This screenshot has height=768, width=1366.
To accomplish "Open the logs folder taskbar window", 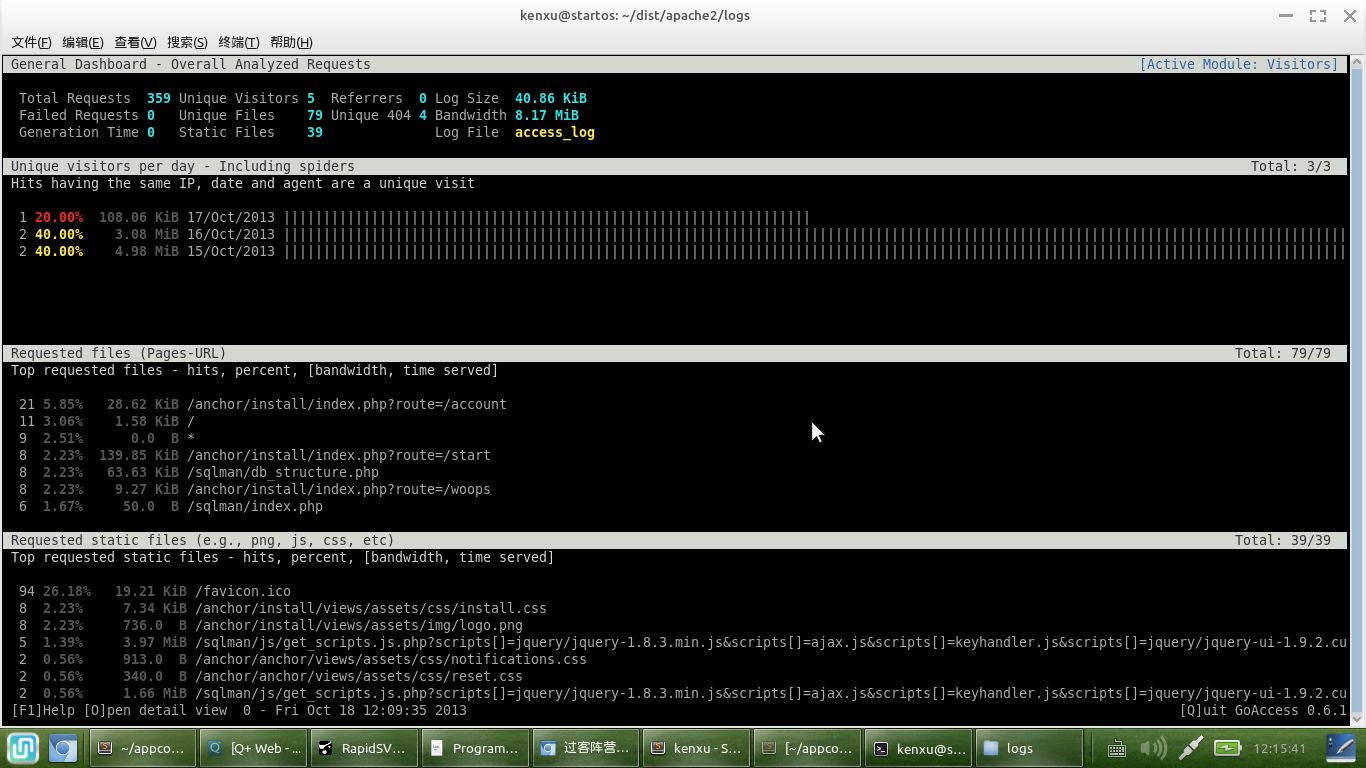I will pyautogui.click(x=1028, y=748).
